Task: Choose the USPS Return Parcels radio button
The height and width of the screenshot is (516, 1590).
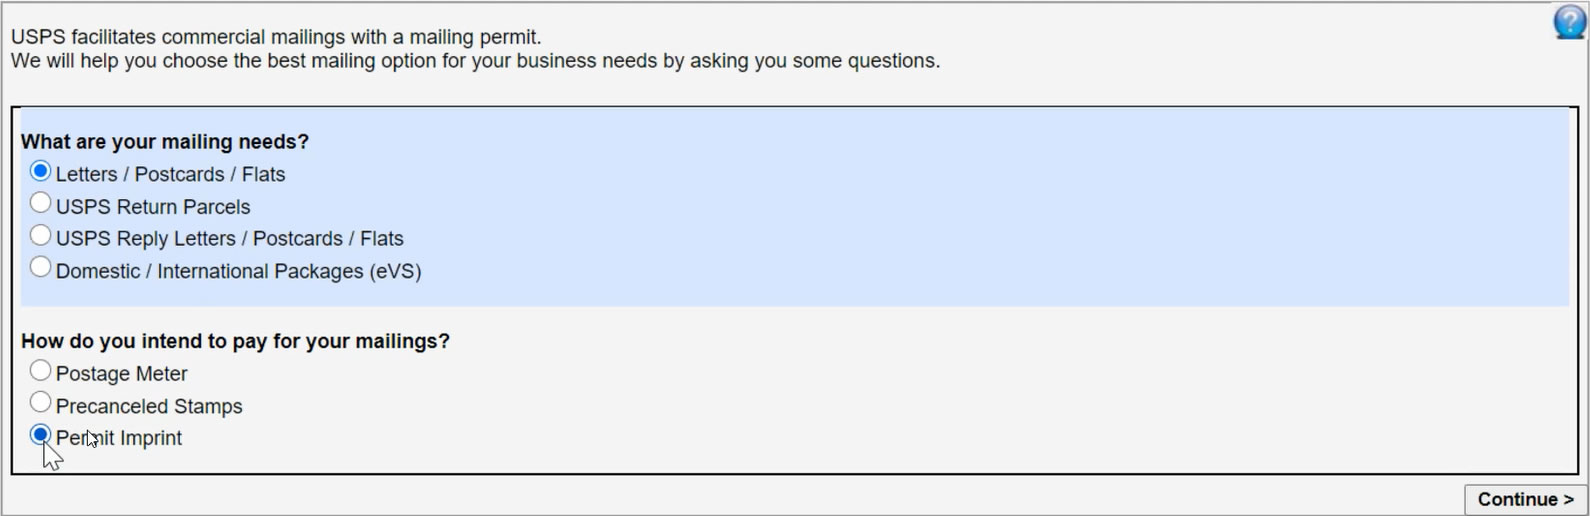Action: click(x=40, y=203)
